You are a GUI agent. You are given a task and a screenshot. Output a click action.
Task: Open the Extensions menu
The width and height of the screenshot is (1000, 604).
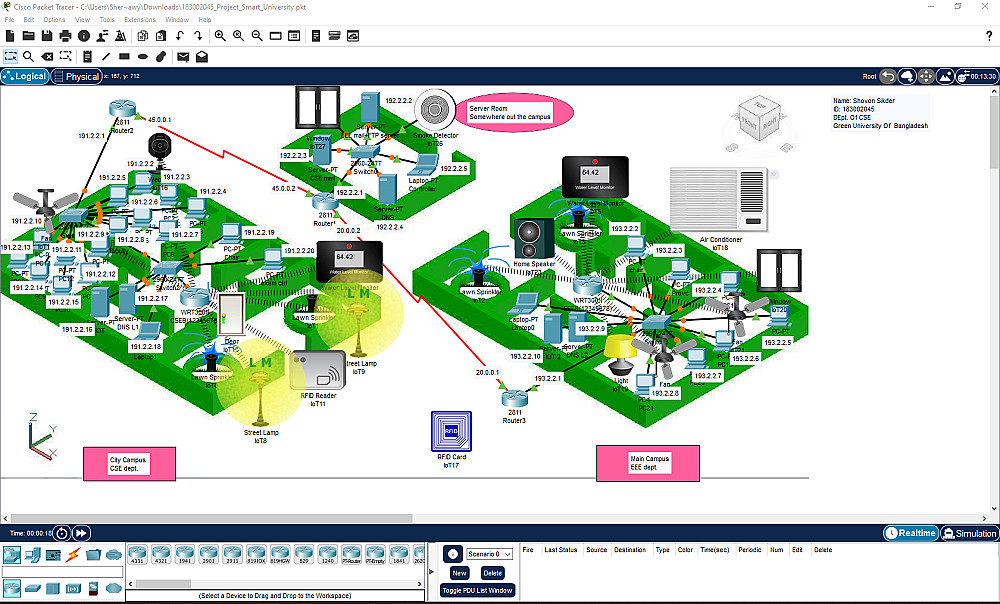point(140,20)
